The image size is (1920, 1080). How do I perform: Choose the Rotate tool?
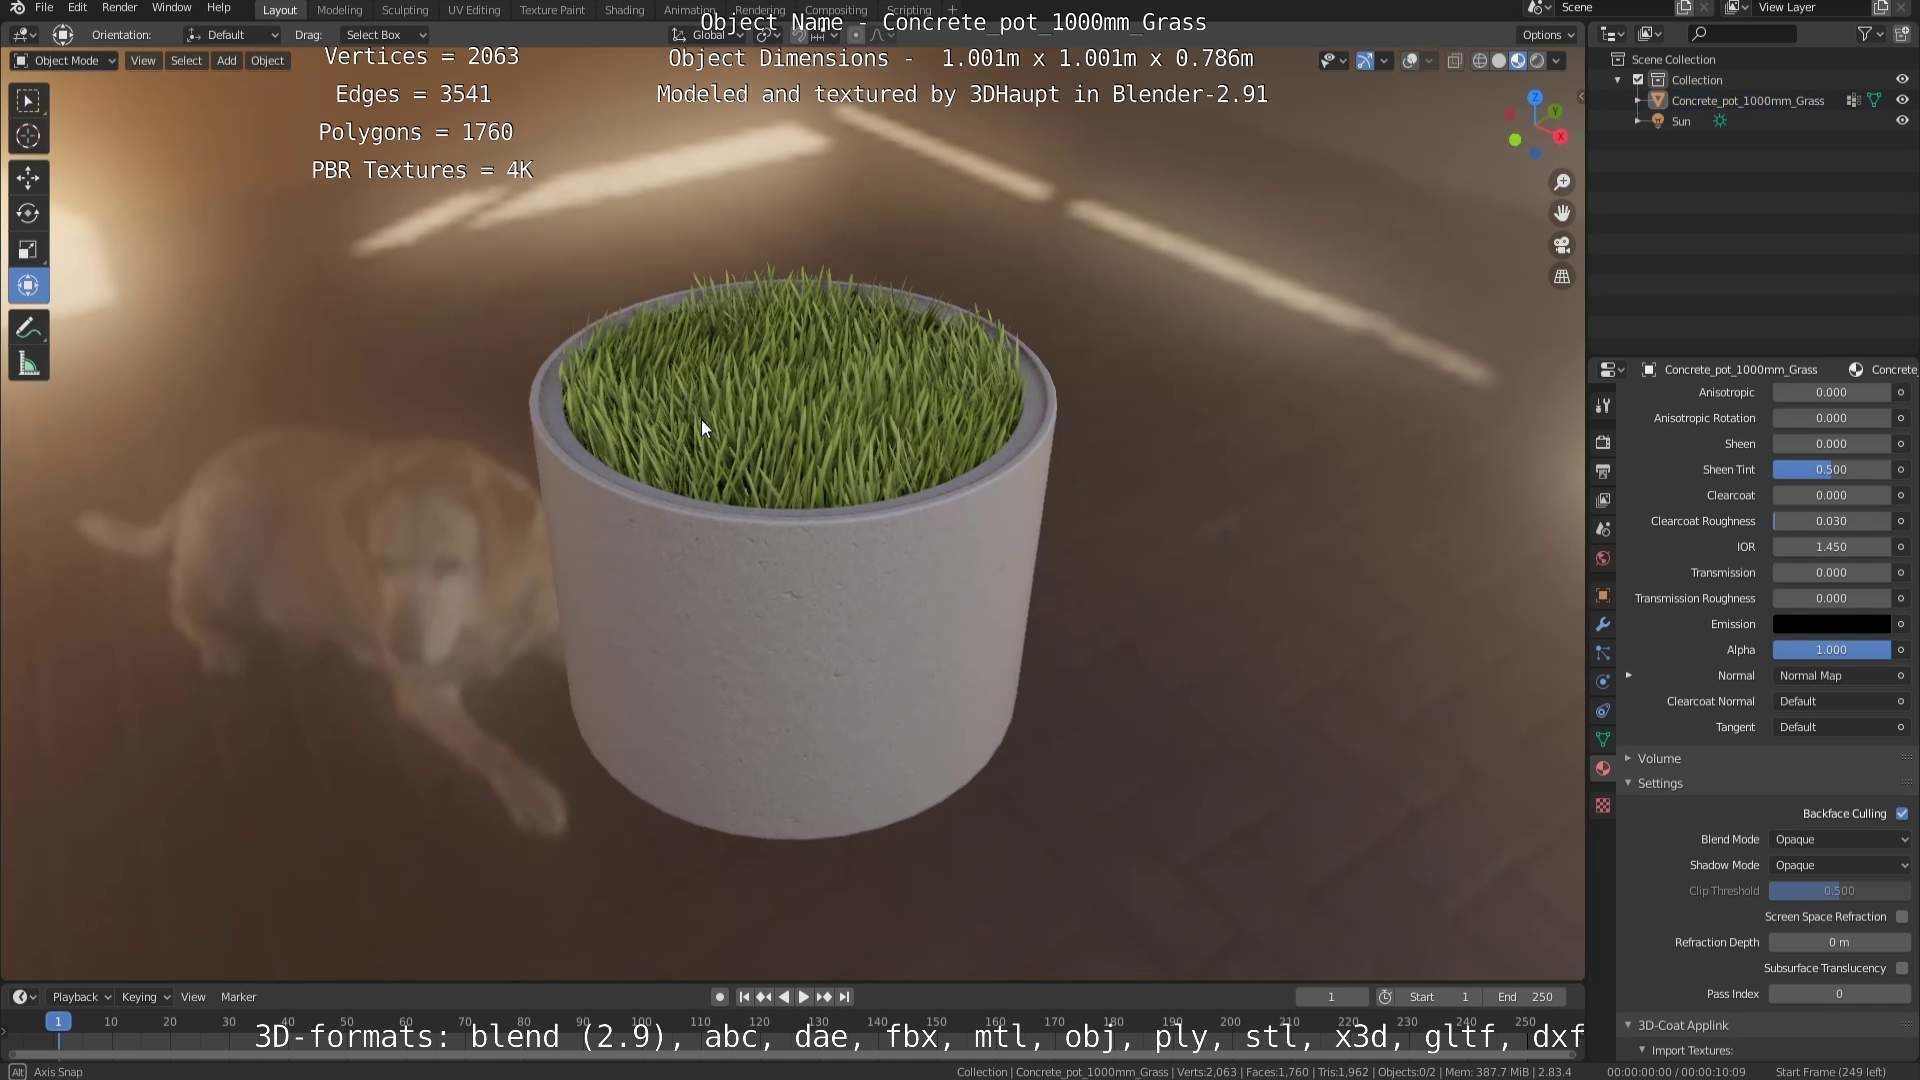pos(28,214)
